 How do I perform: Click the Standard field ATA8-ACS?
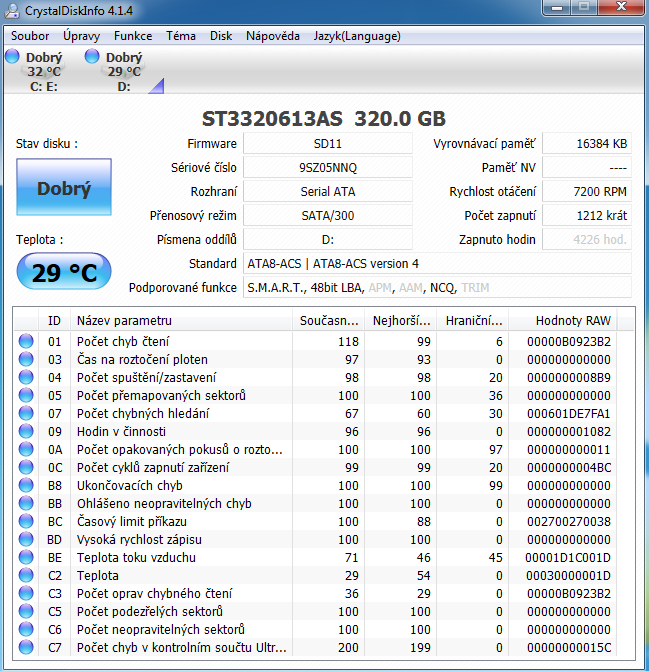tap(437, 263)
